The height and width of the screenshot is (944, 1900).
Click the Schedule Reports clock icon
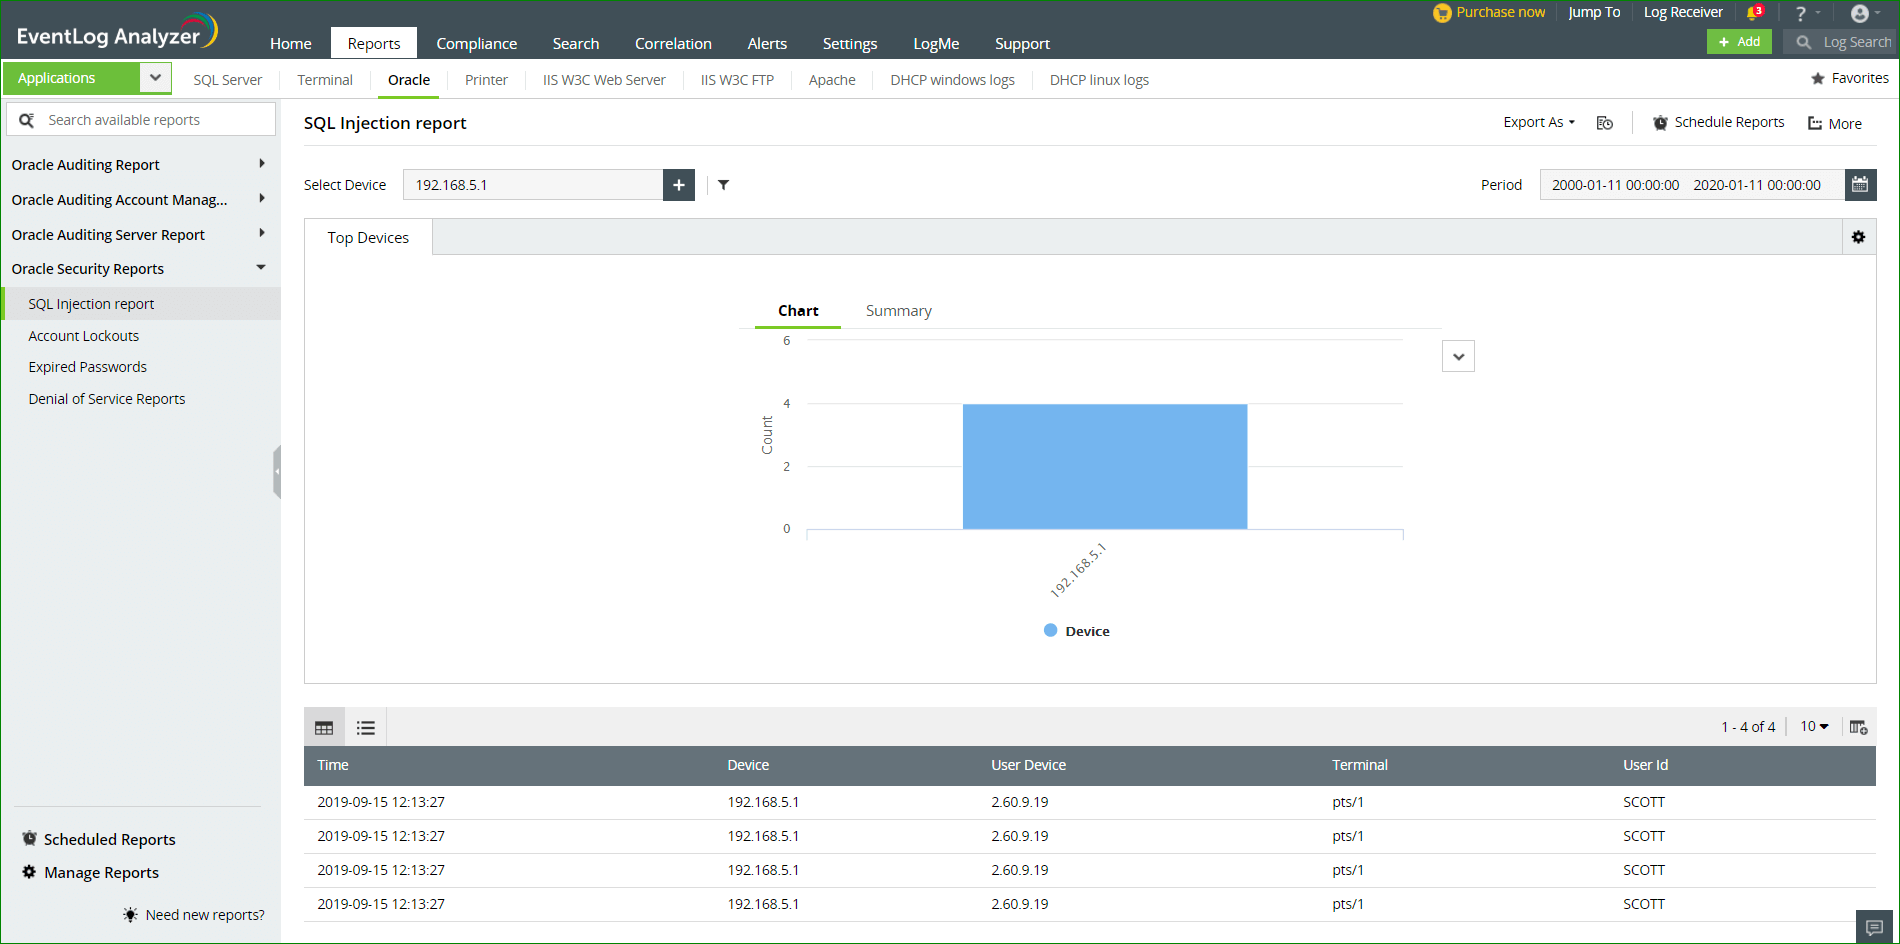pos(1660,123)
